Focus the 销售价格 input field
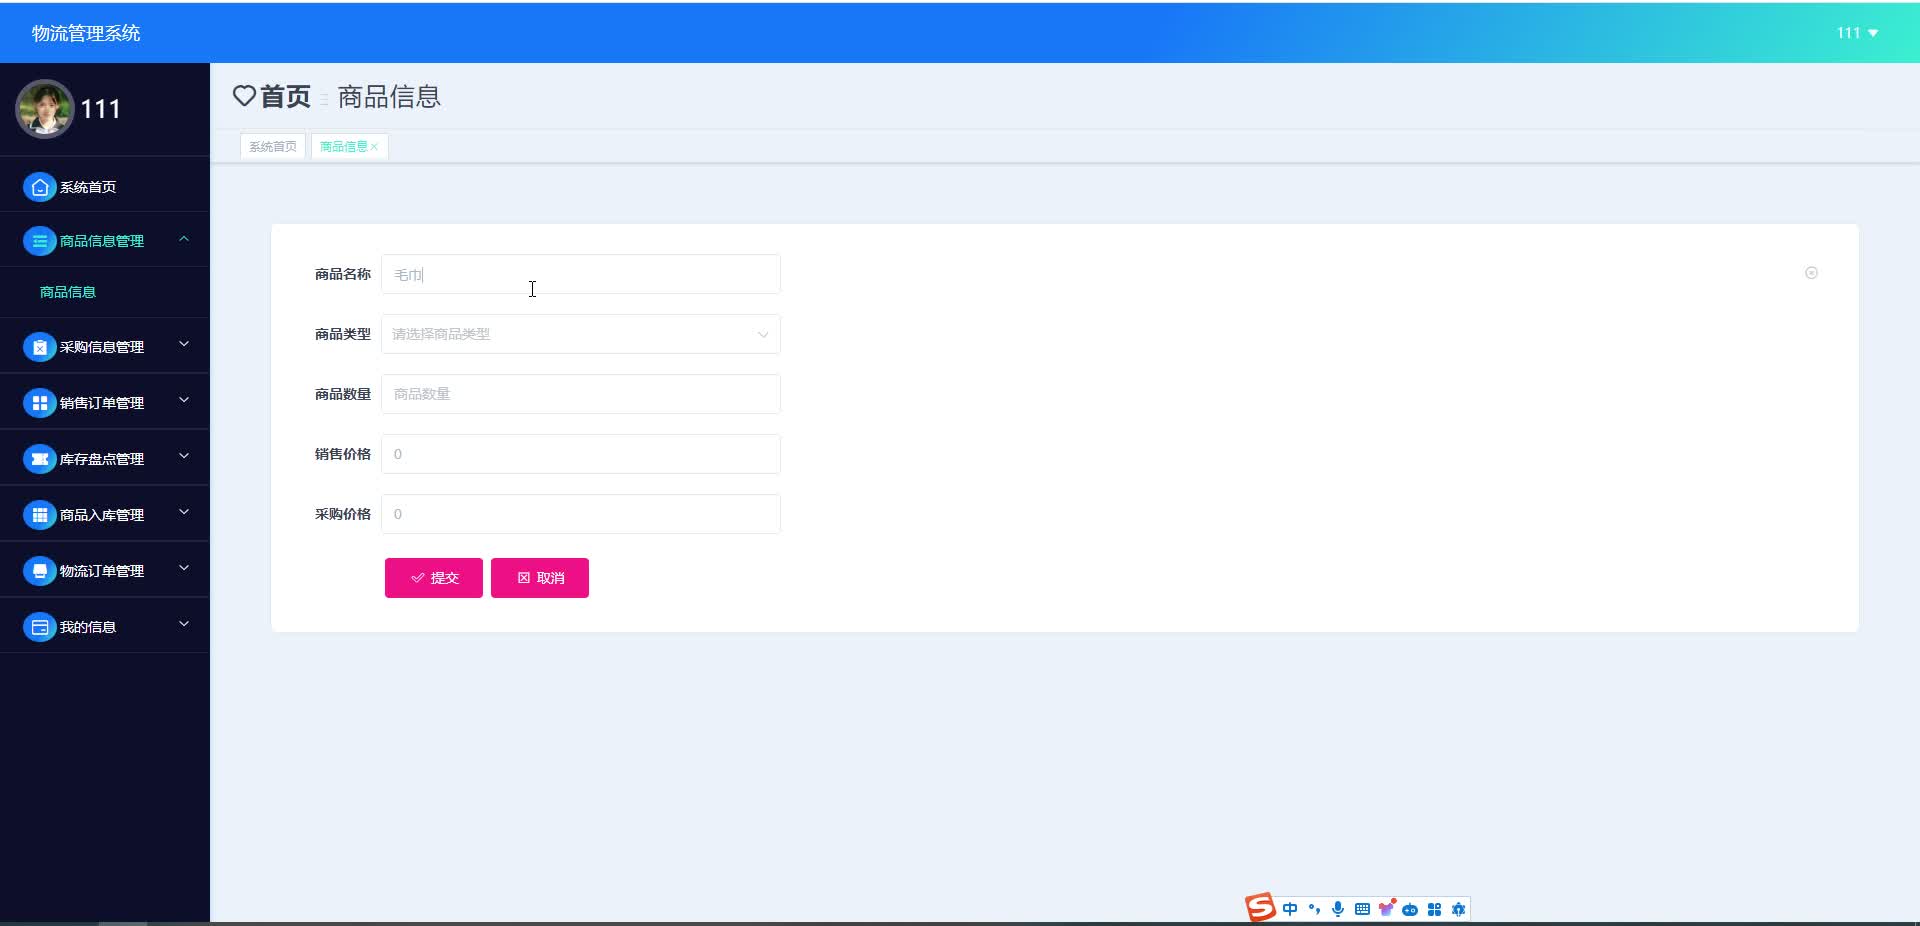 [x=580, y=454]
